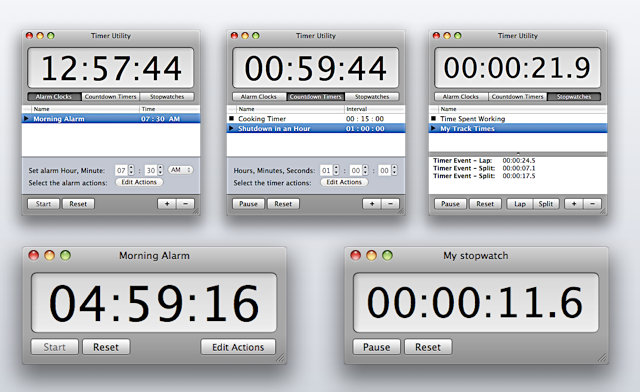Click Edit Actions in countdown timer window
The image size is (640, 392).
point(344,182)
